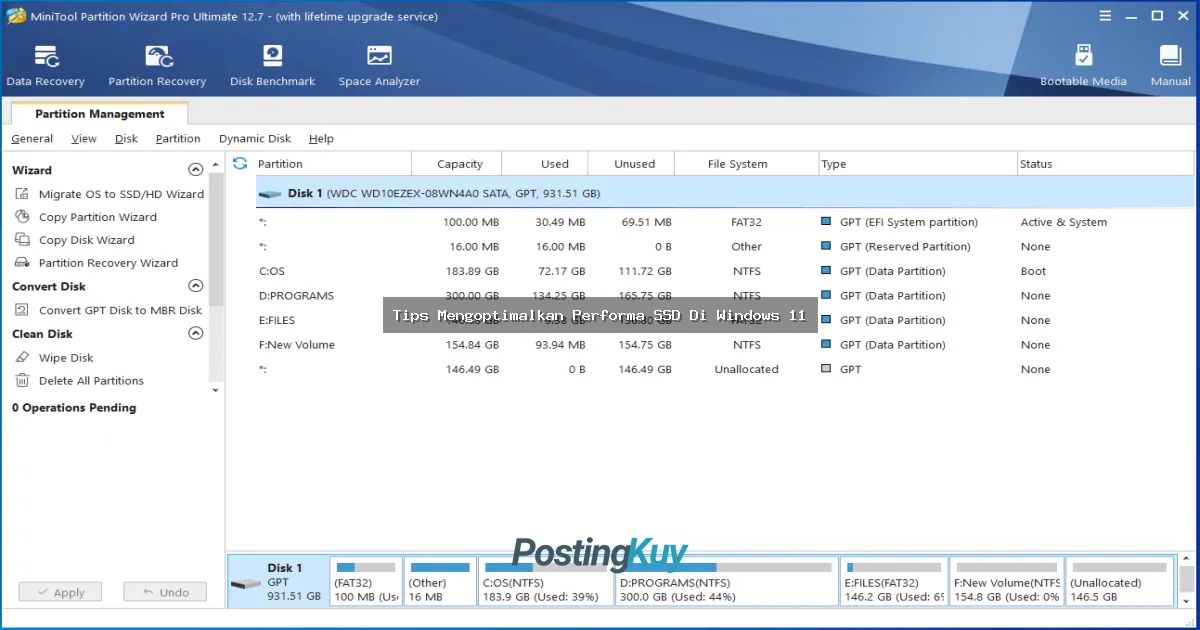Open the View menu
The width and height of the screenshot is (1200, 630).
[84, 139]
